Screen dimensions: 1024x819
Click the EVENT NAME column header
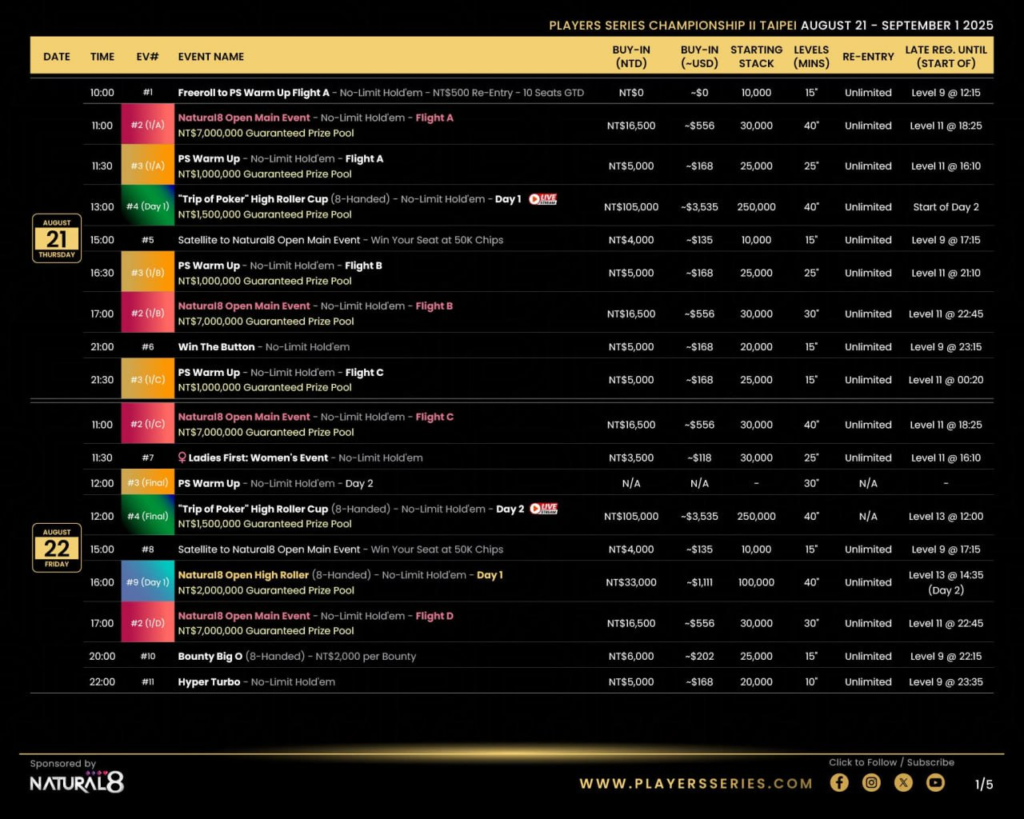click(211, 57)
